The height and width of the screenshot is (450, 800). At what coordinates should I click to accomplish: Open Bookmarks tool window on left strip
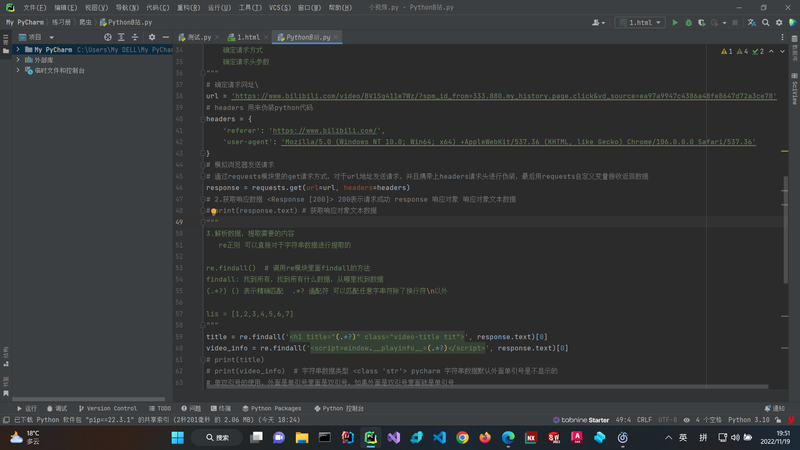click(6, 387)
